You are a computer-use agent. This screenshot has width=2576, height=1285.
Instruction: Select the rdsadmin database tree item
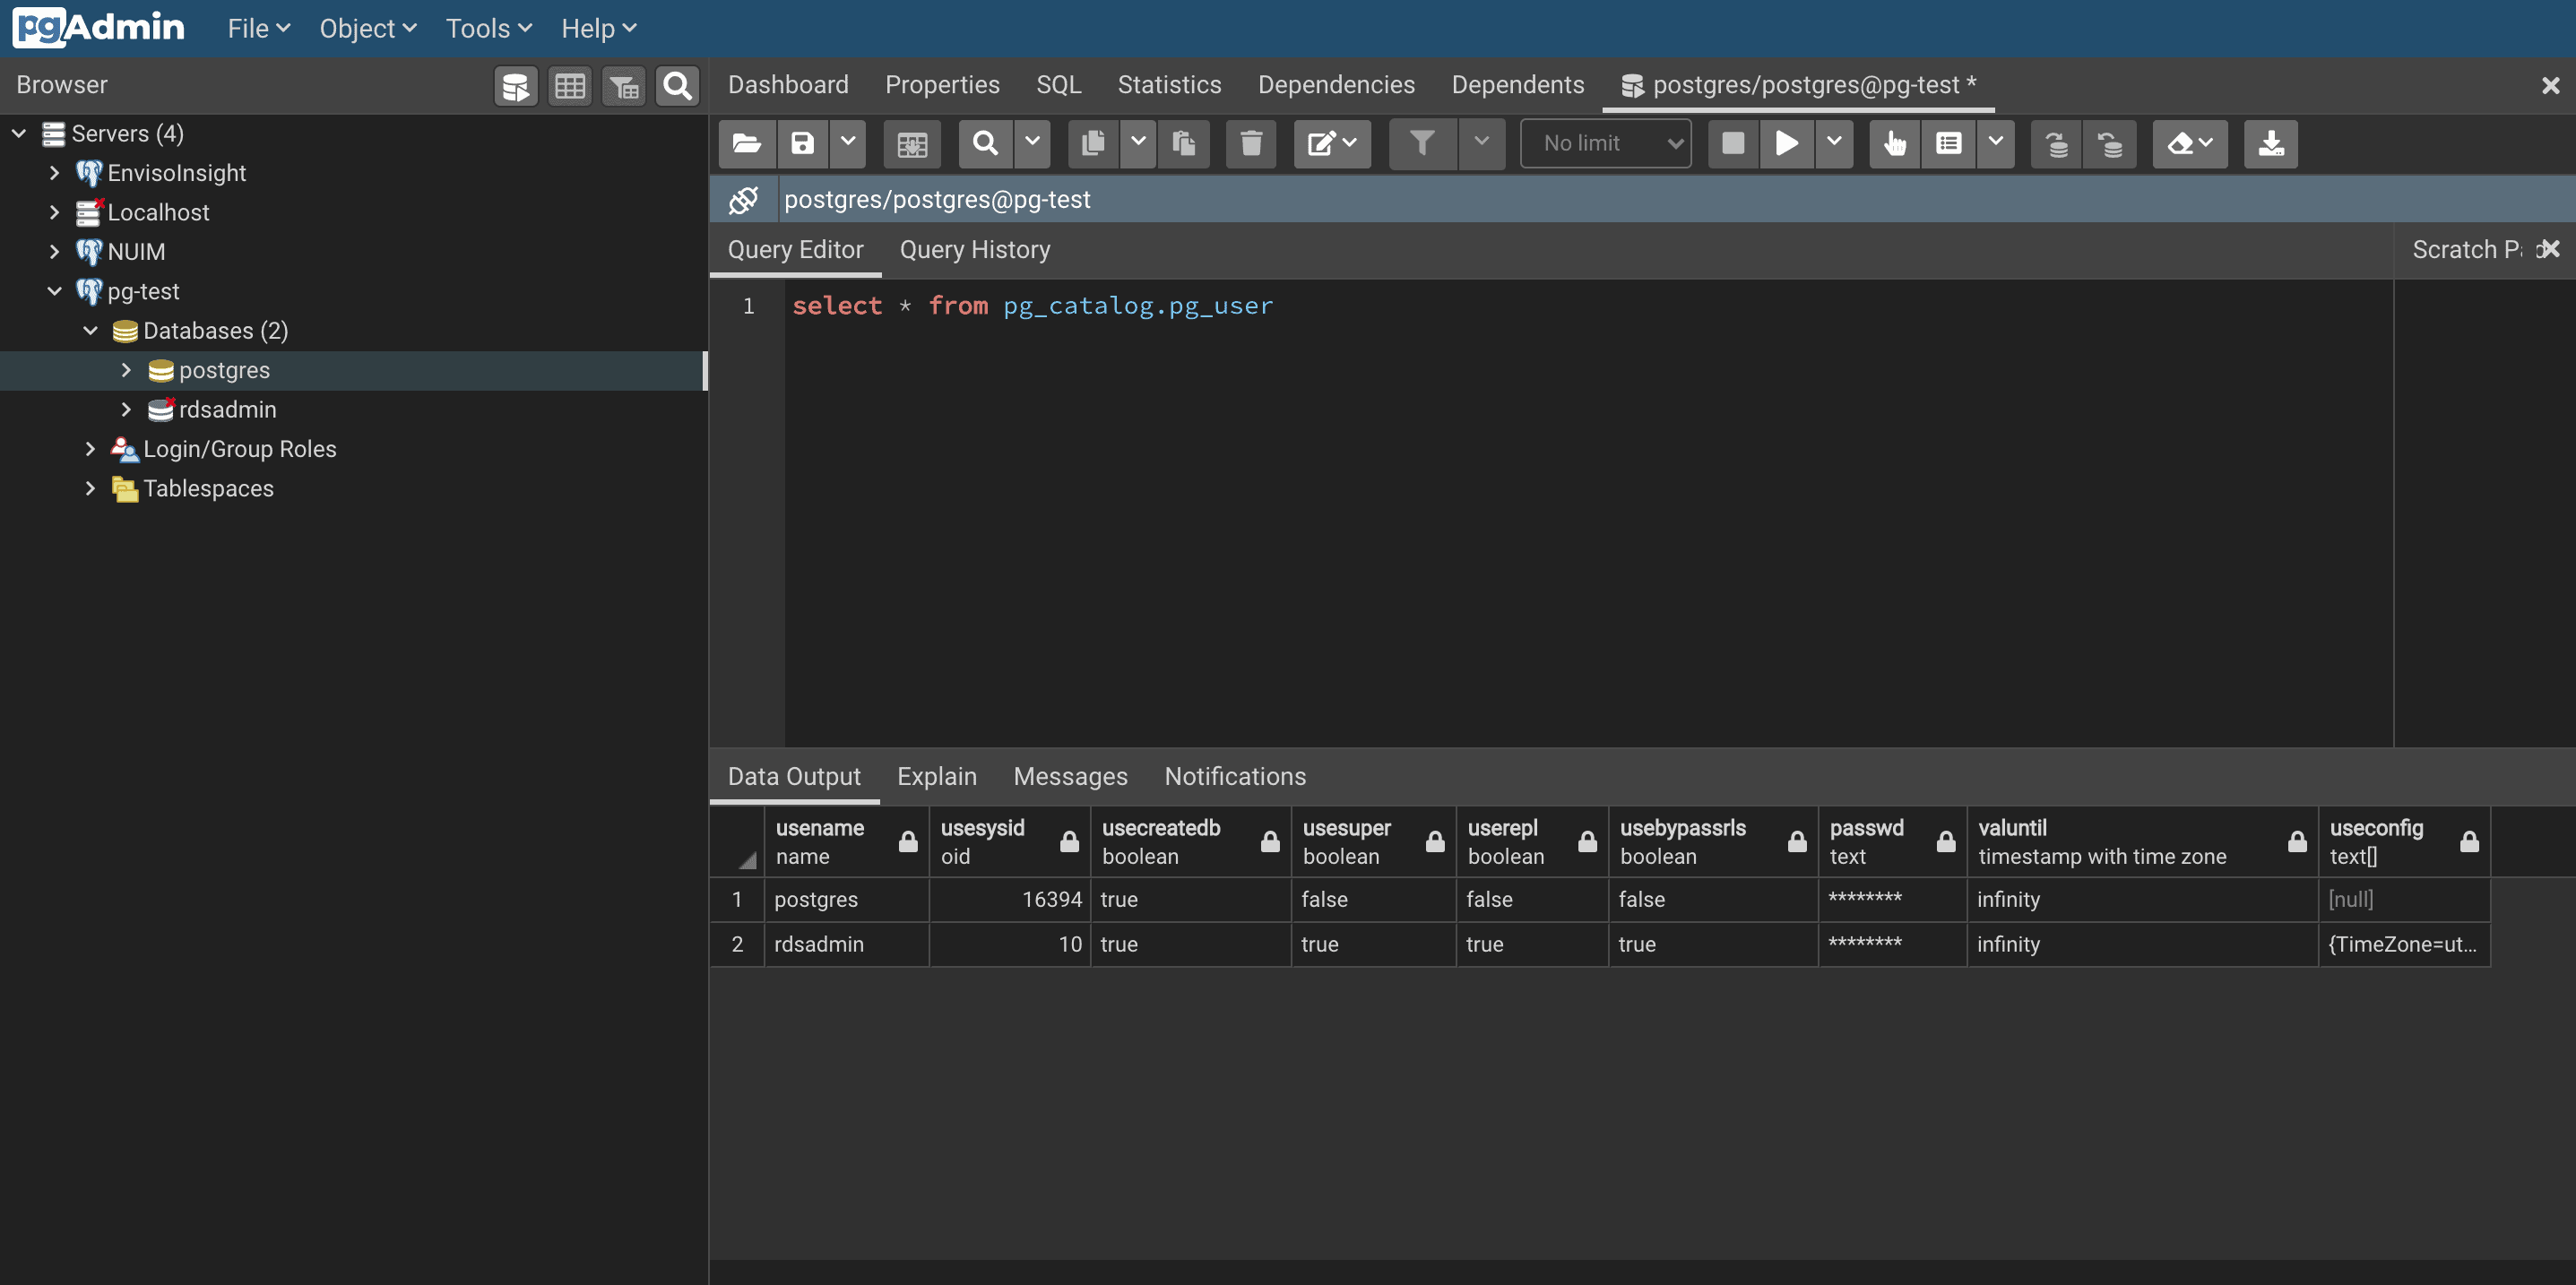(x=227, y=410)
